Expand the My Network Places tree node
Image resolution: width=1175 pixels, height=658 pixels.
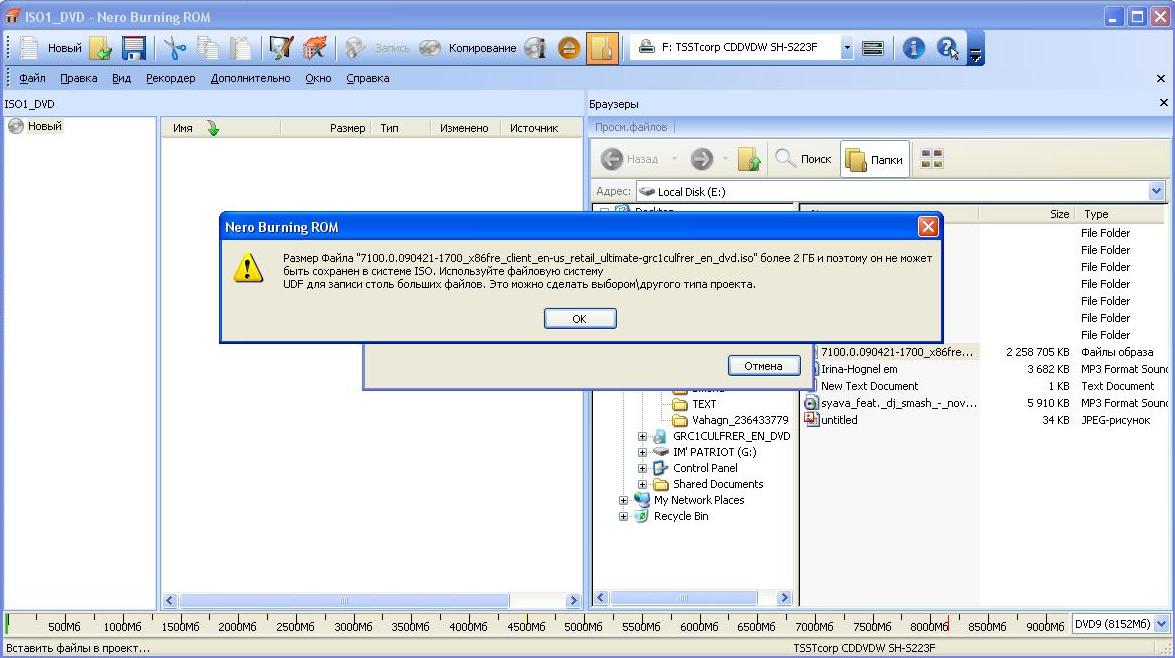[x=624, y=500]
